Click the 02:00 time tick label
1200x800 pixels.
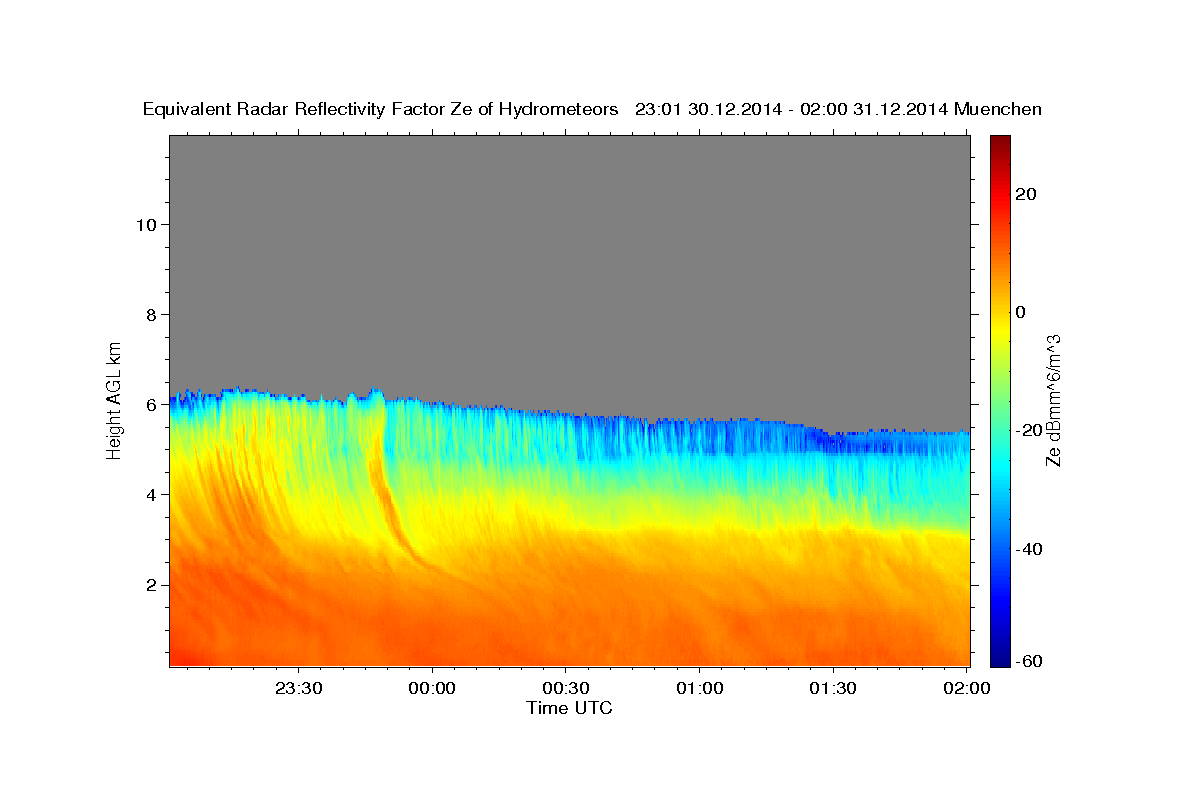point(966,689)
